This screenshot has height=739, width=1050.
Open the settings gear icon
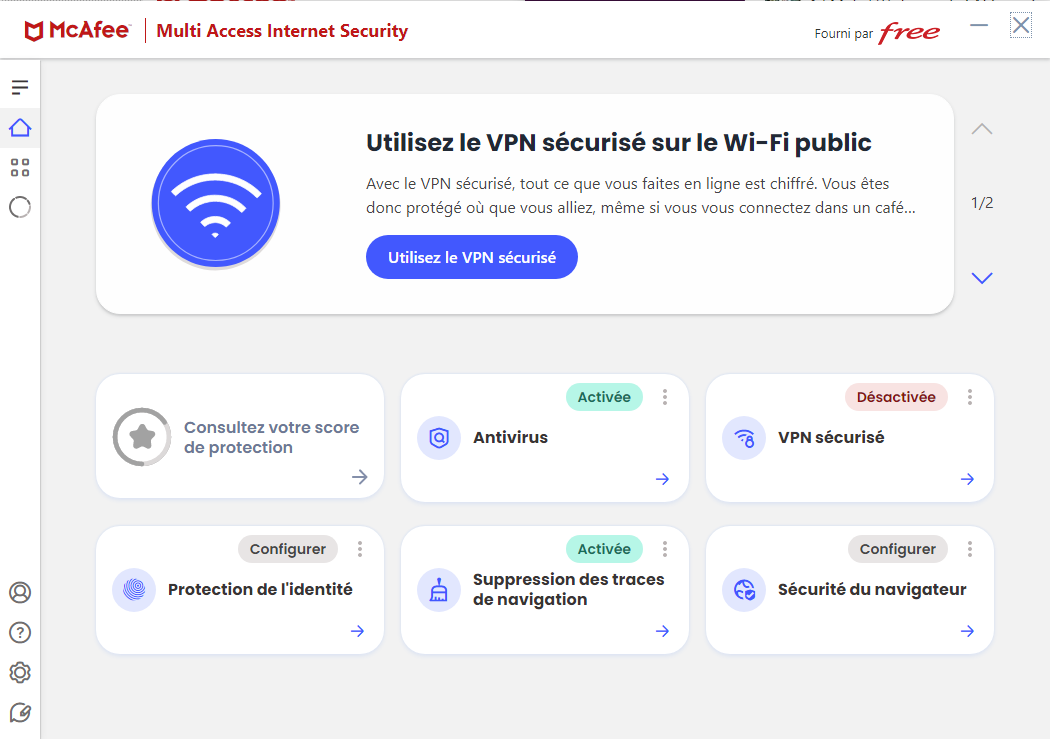pyautogui.click(x=20, y=672)
